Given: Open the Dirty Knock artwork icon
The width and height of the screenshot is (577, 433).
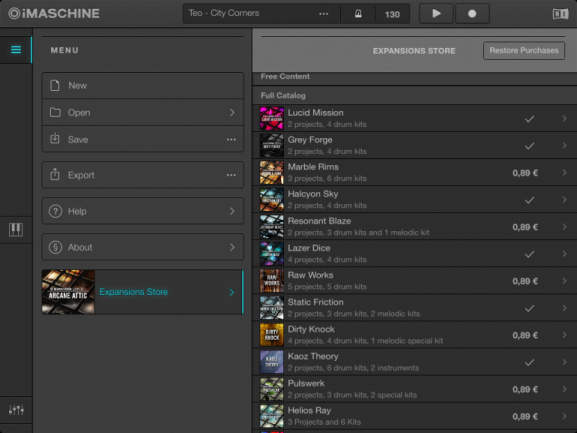Looking at the screenshot, I should pos(272,335).
